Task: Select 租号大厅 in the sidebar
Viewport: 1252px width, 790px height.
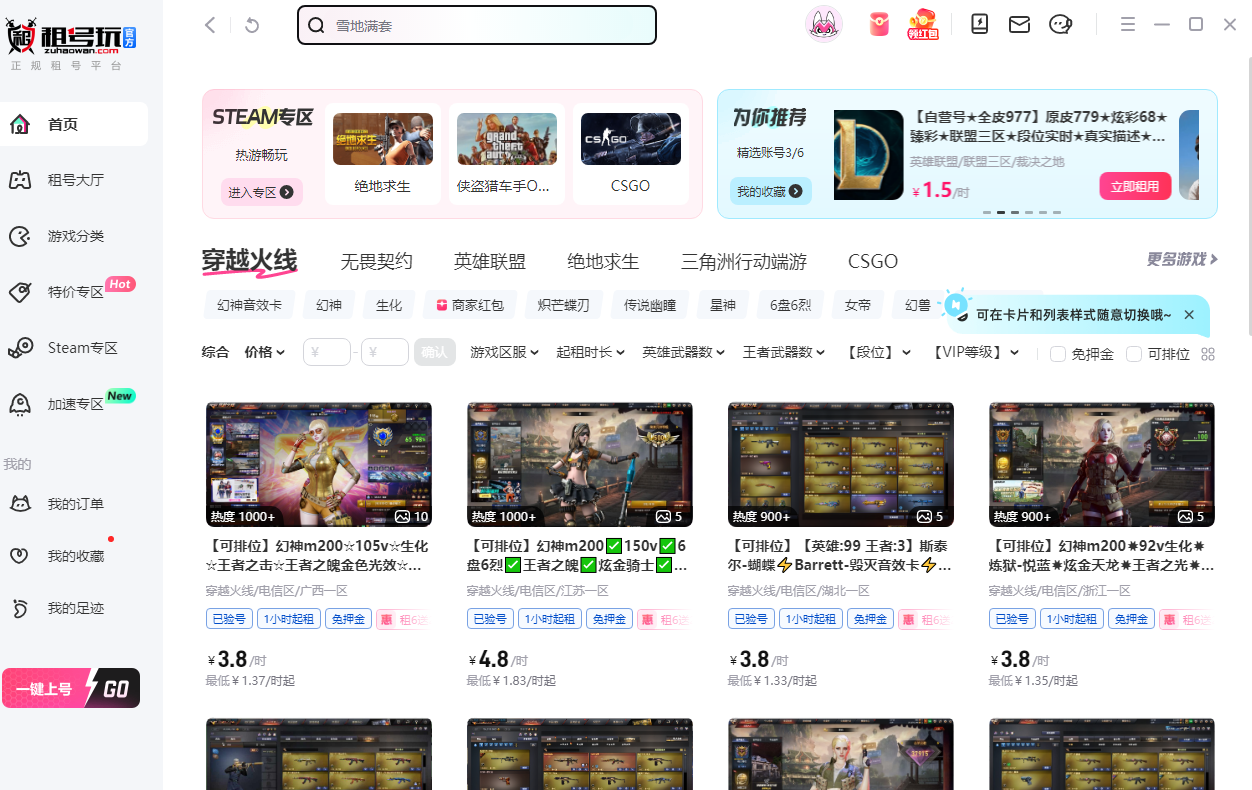Action: tap(75, 180)
